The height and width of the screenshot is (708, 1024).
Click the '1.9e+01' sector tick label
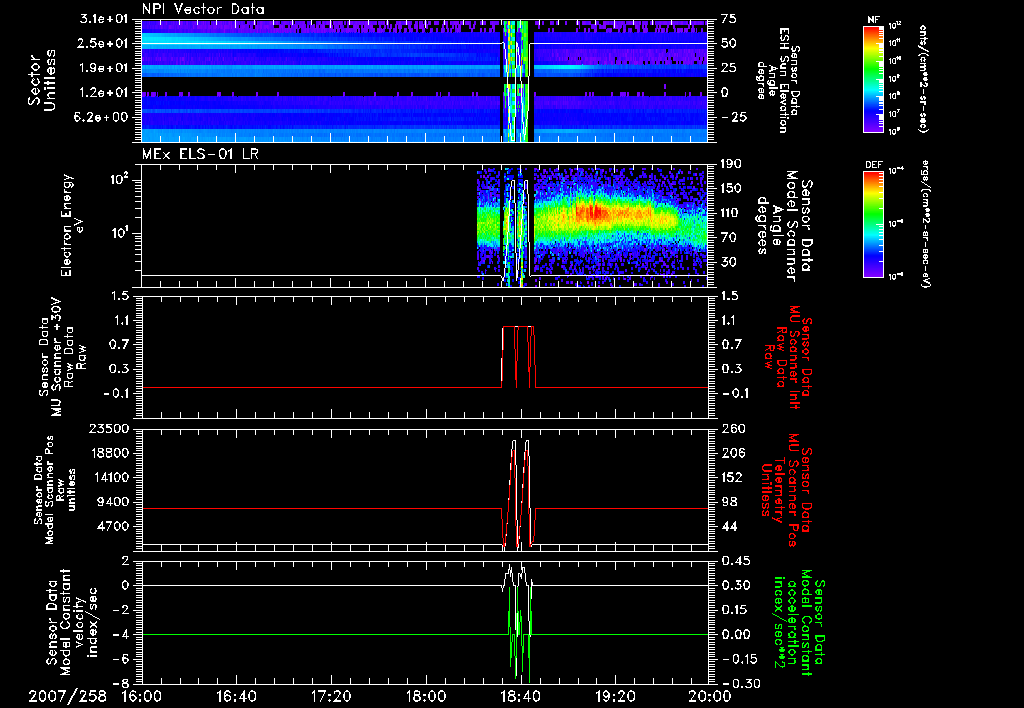tap(104, 68)
